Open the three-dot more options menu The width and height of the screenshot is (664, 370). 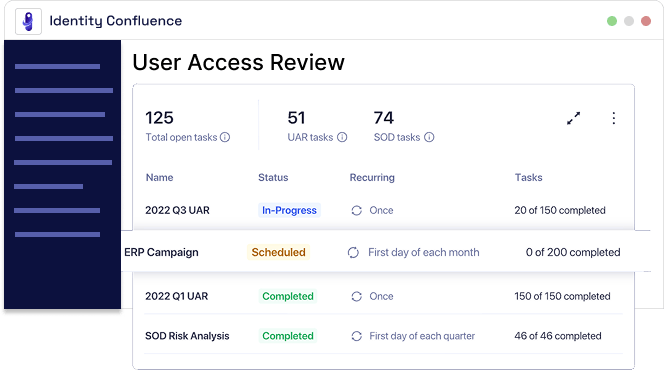pyautogui.click(x=614, y=118)
